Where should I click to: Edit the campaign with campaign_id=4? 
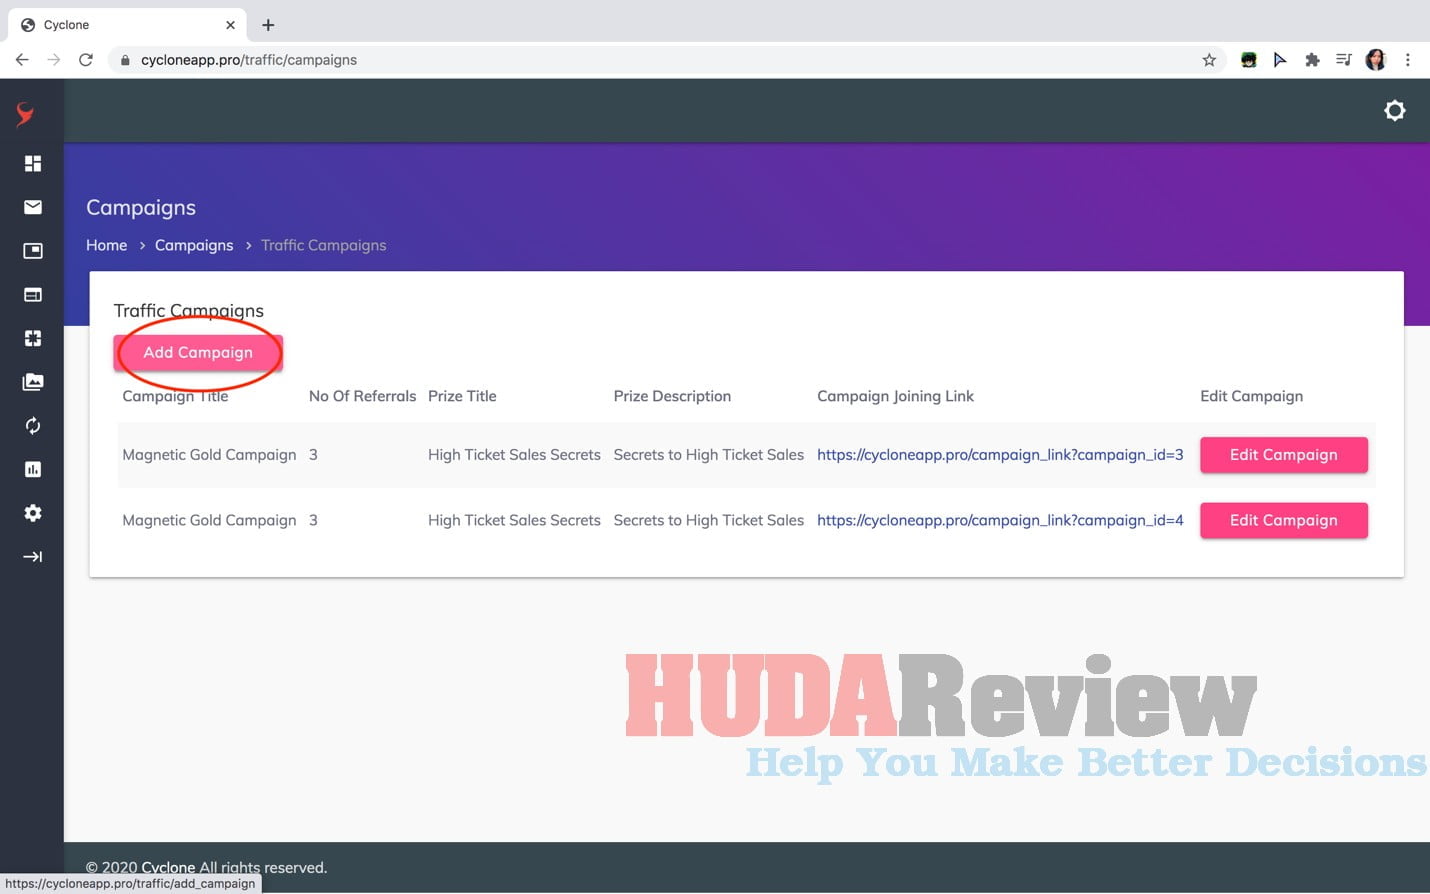[1284, 521]
